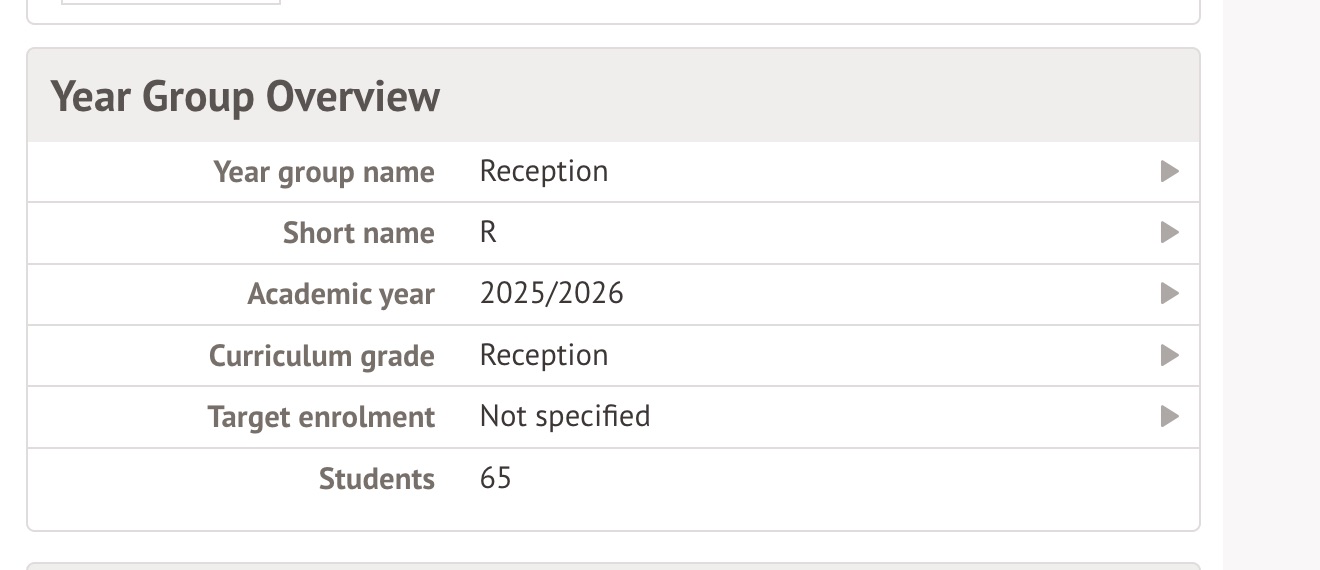Set the 'Not specified' target enrolment value
Screen dimensions: 1320x570
[x=565, y=417]
